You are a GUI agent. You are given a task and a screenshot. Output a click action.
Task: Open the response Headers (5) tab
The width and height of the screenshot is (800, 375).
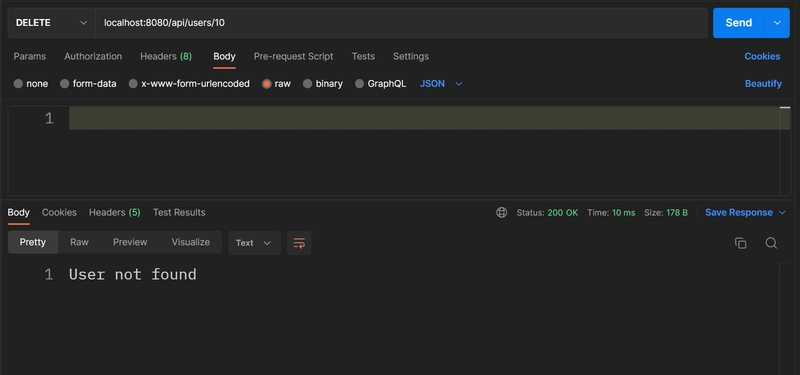114,212
